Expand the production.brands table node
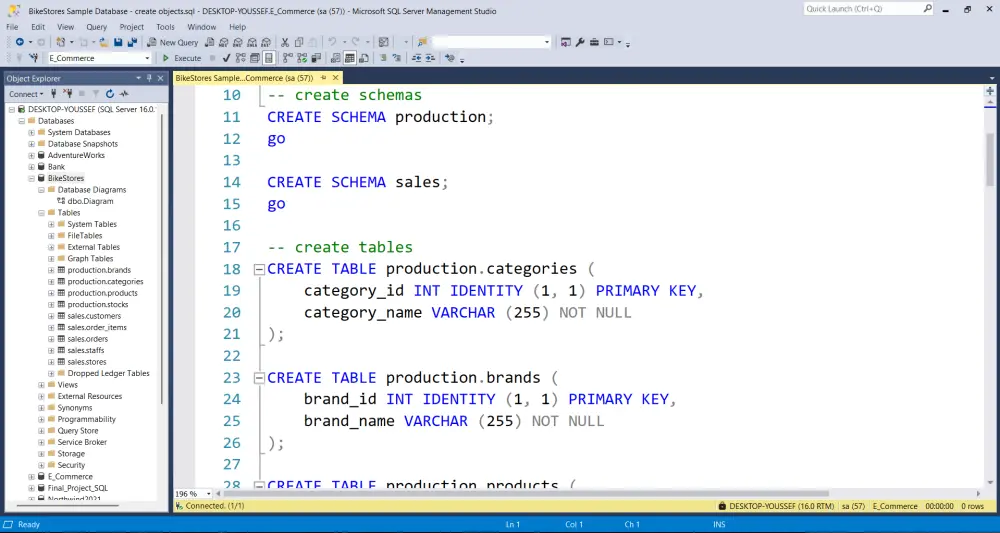Viewport: 1000px width, 533px height. 51,270
